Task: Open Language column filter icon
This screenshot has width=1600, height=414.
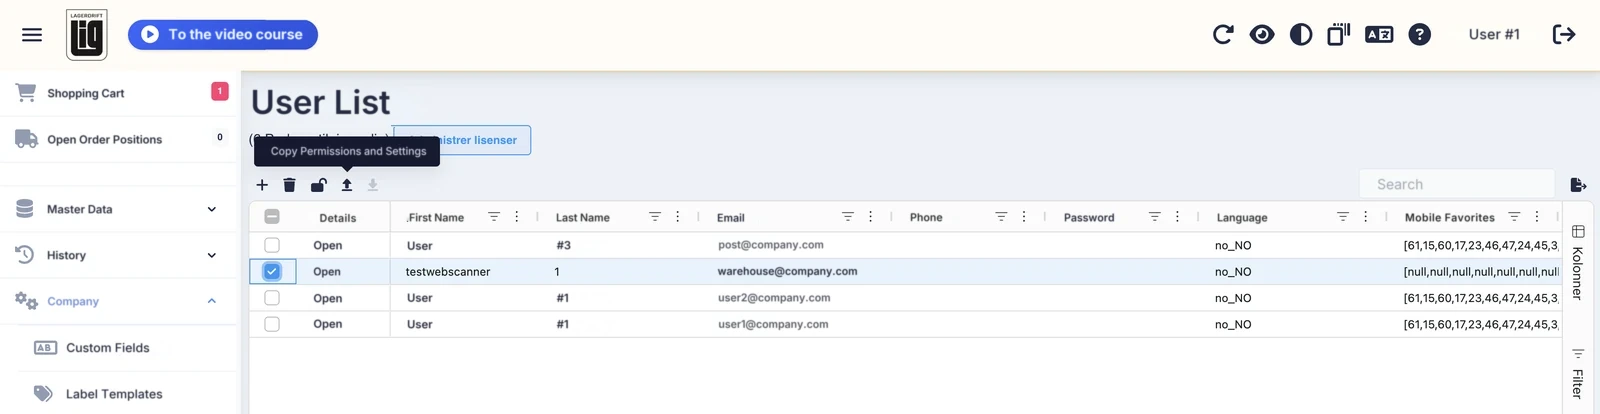Action: (1343, 217)
